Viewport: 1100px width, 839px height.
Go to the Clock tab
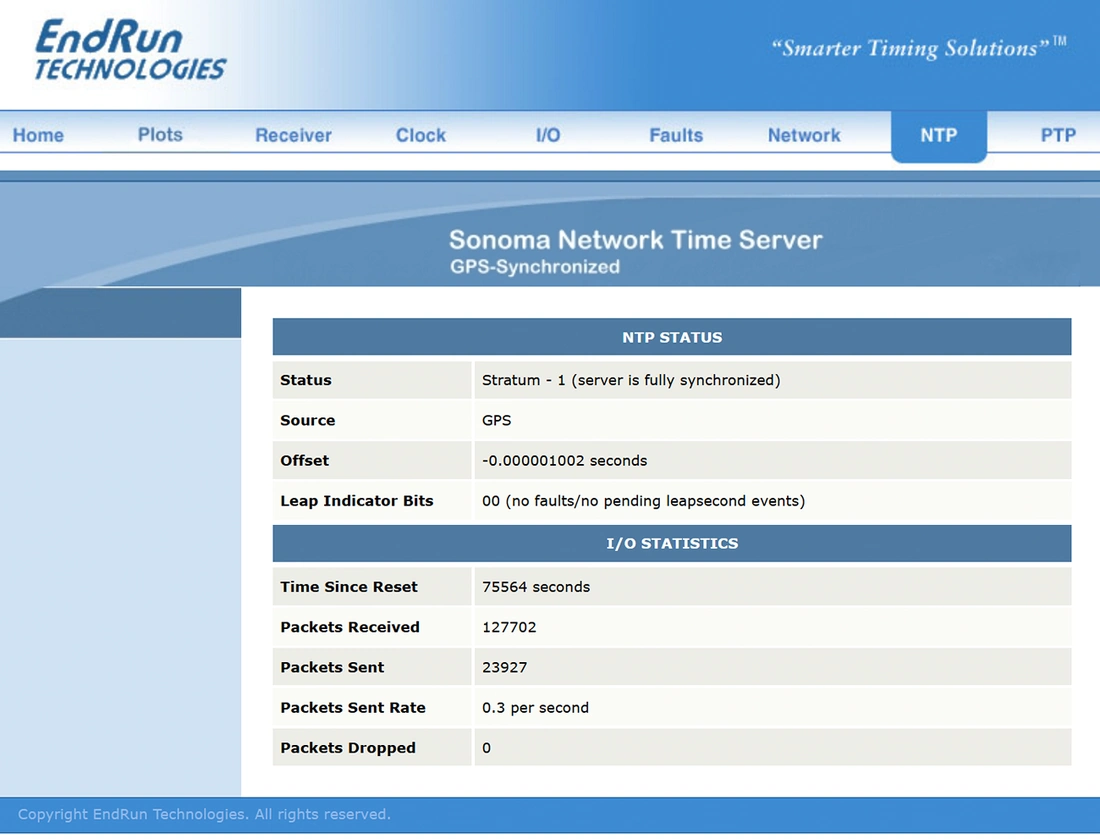coord(420,135)
